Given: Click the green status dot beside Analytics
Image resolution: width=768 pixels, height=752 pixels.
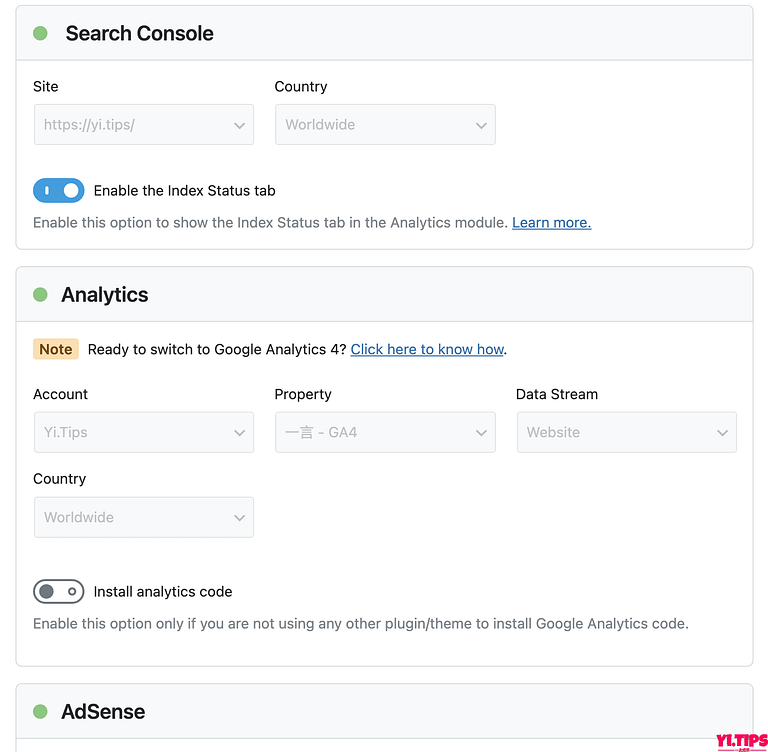Looking at the screenshot, I should point(40,294).
